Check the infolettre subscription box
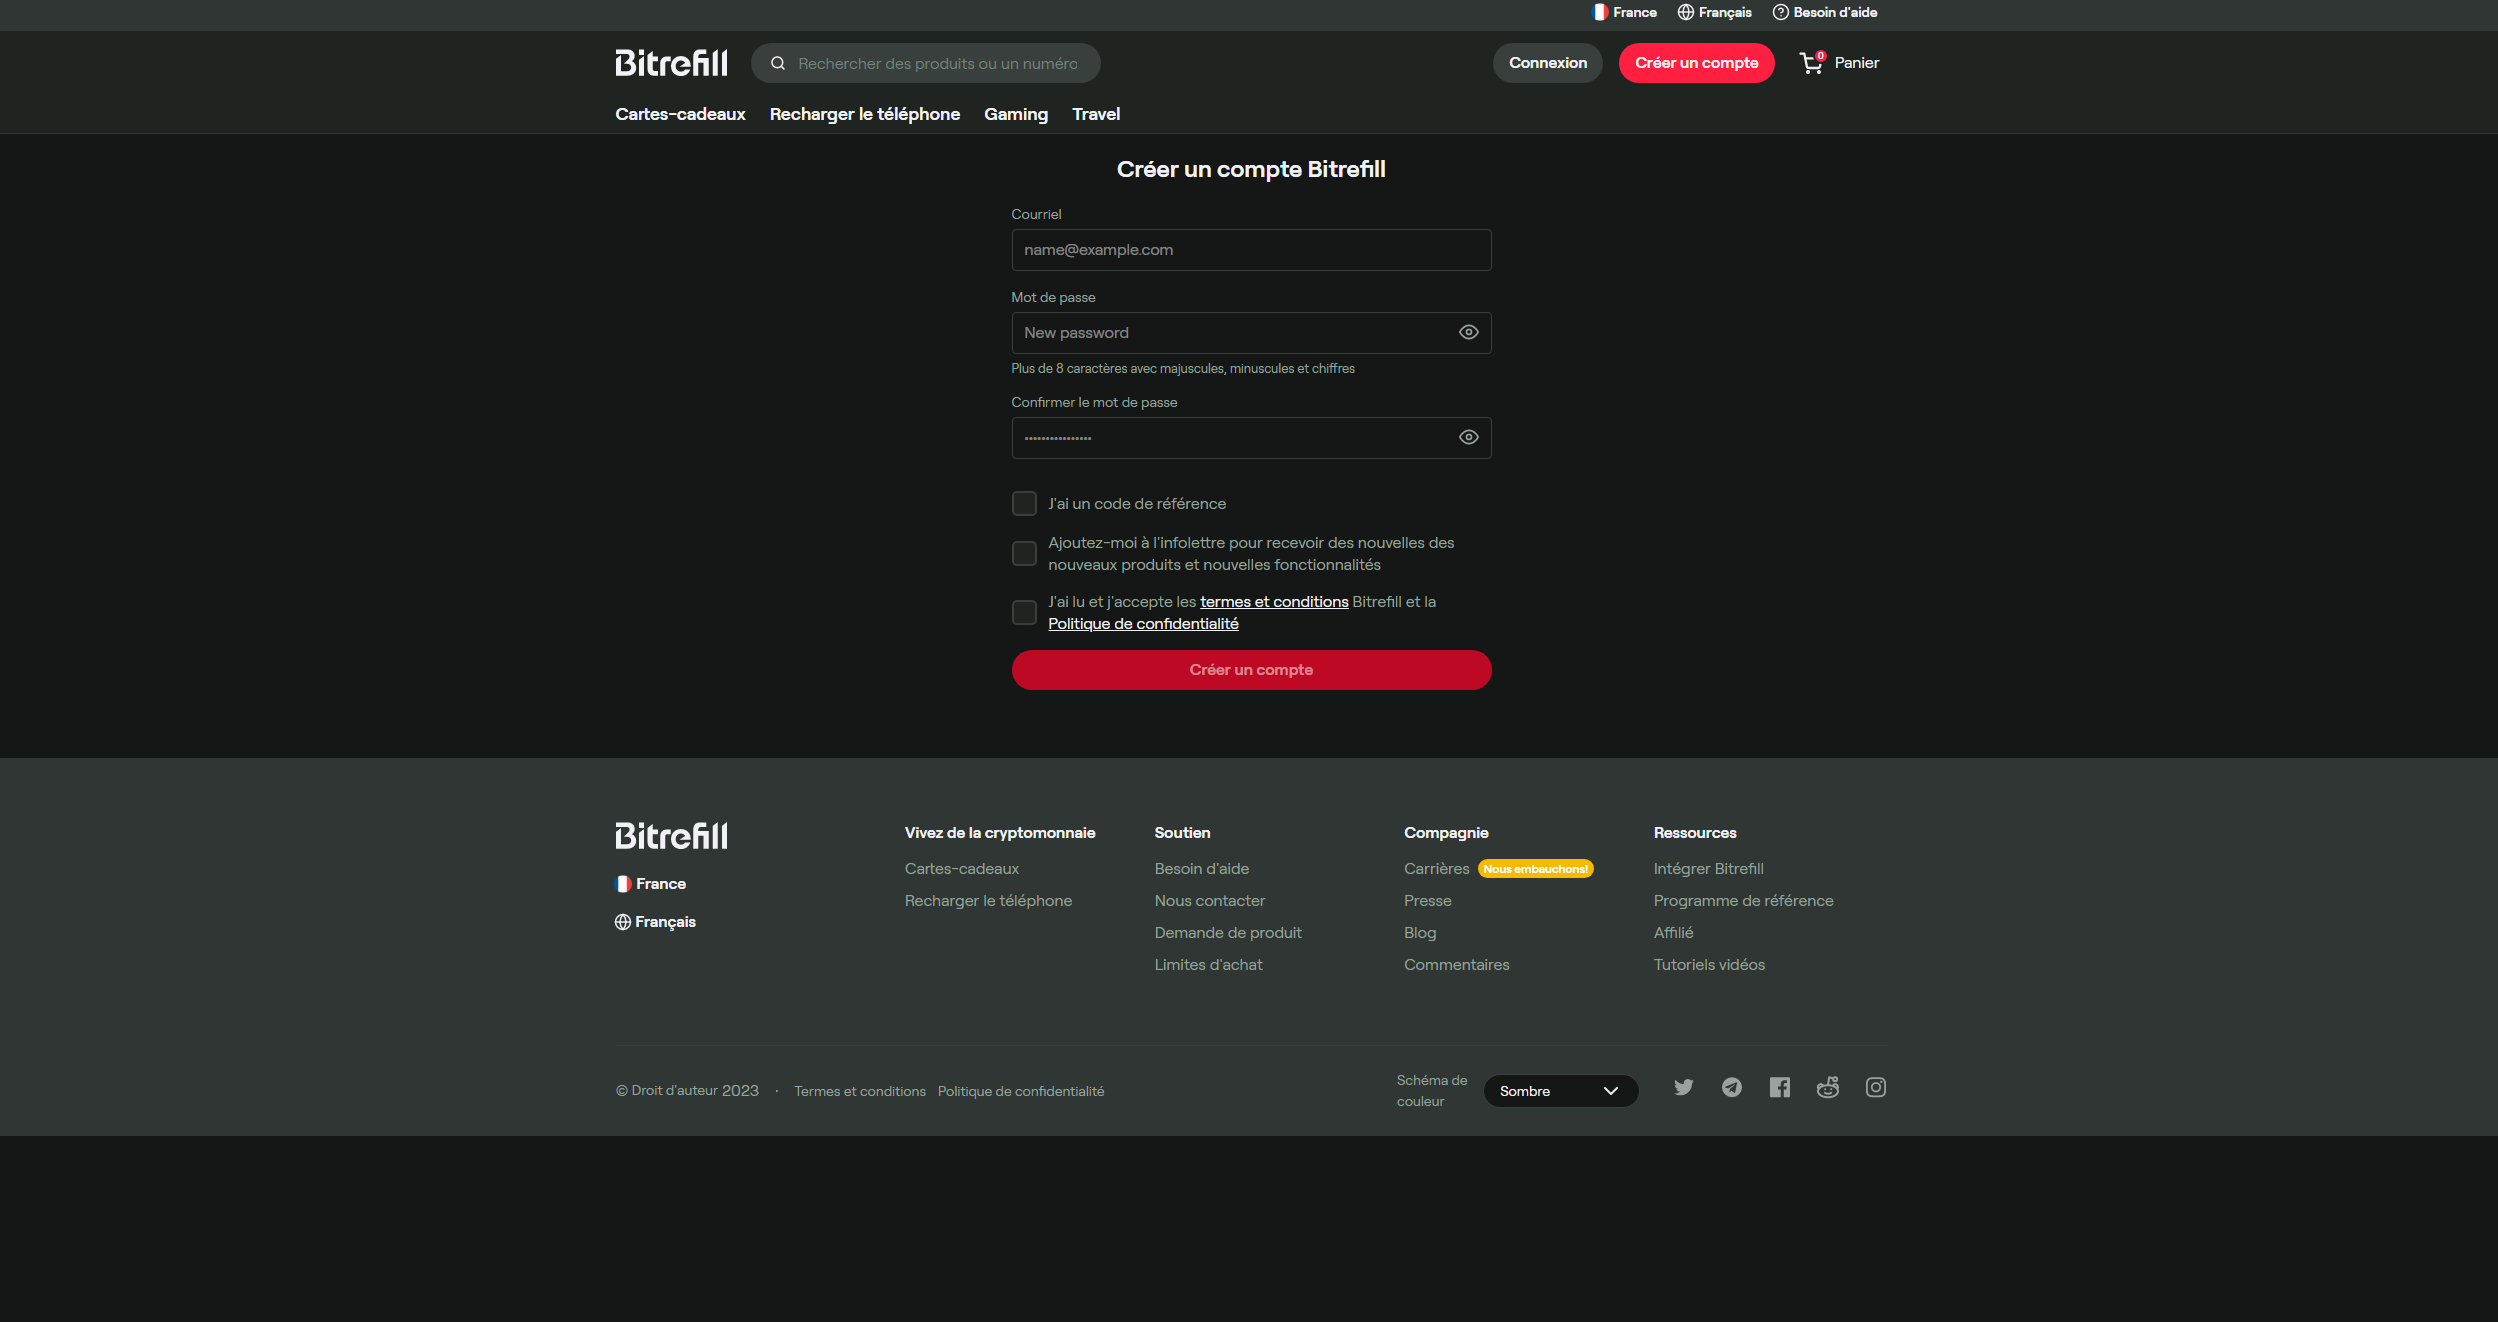The image size is (2498, 1322). (1024, 553)
